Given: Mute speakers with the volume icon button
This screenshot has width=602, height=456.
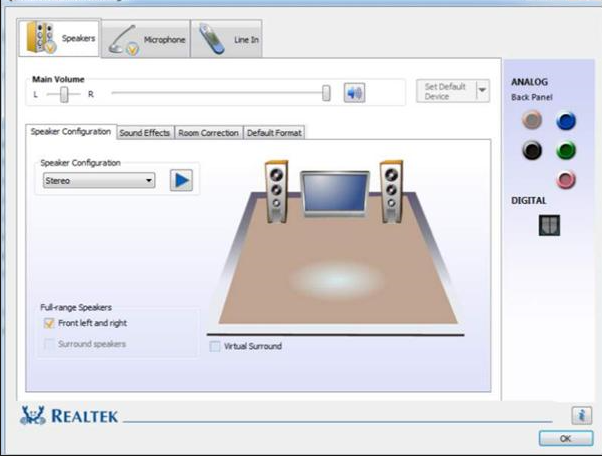Looking at the screenshot, I should tap(354, 93).
